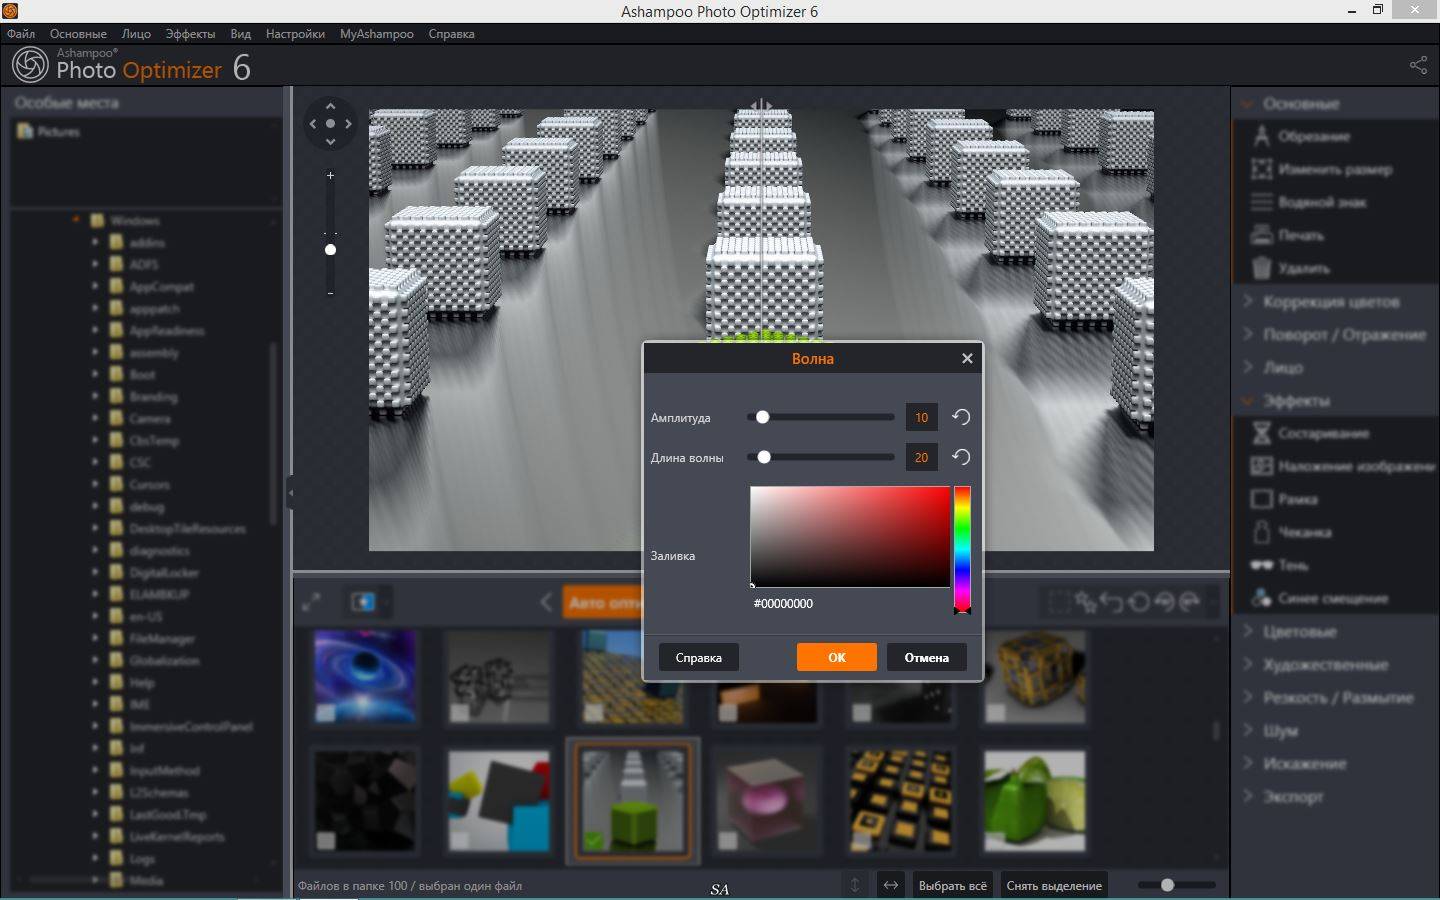This screenshot has height=900, width=1440.
Task: Expand the Коррекция цветов section
Action: pos(1248,301)
